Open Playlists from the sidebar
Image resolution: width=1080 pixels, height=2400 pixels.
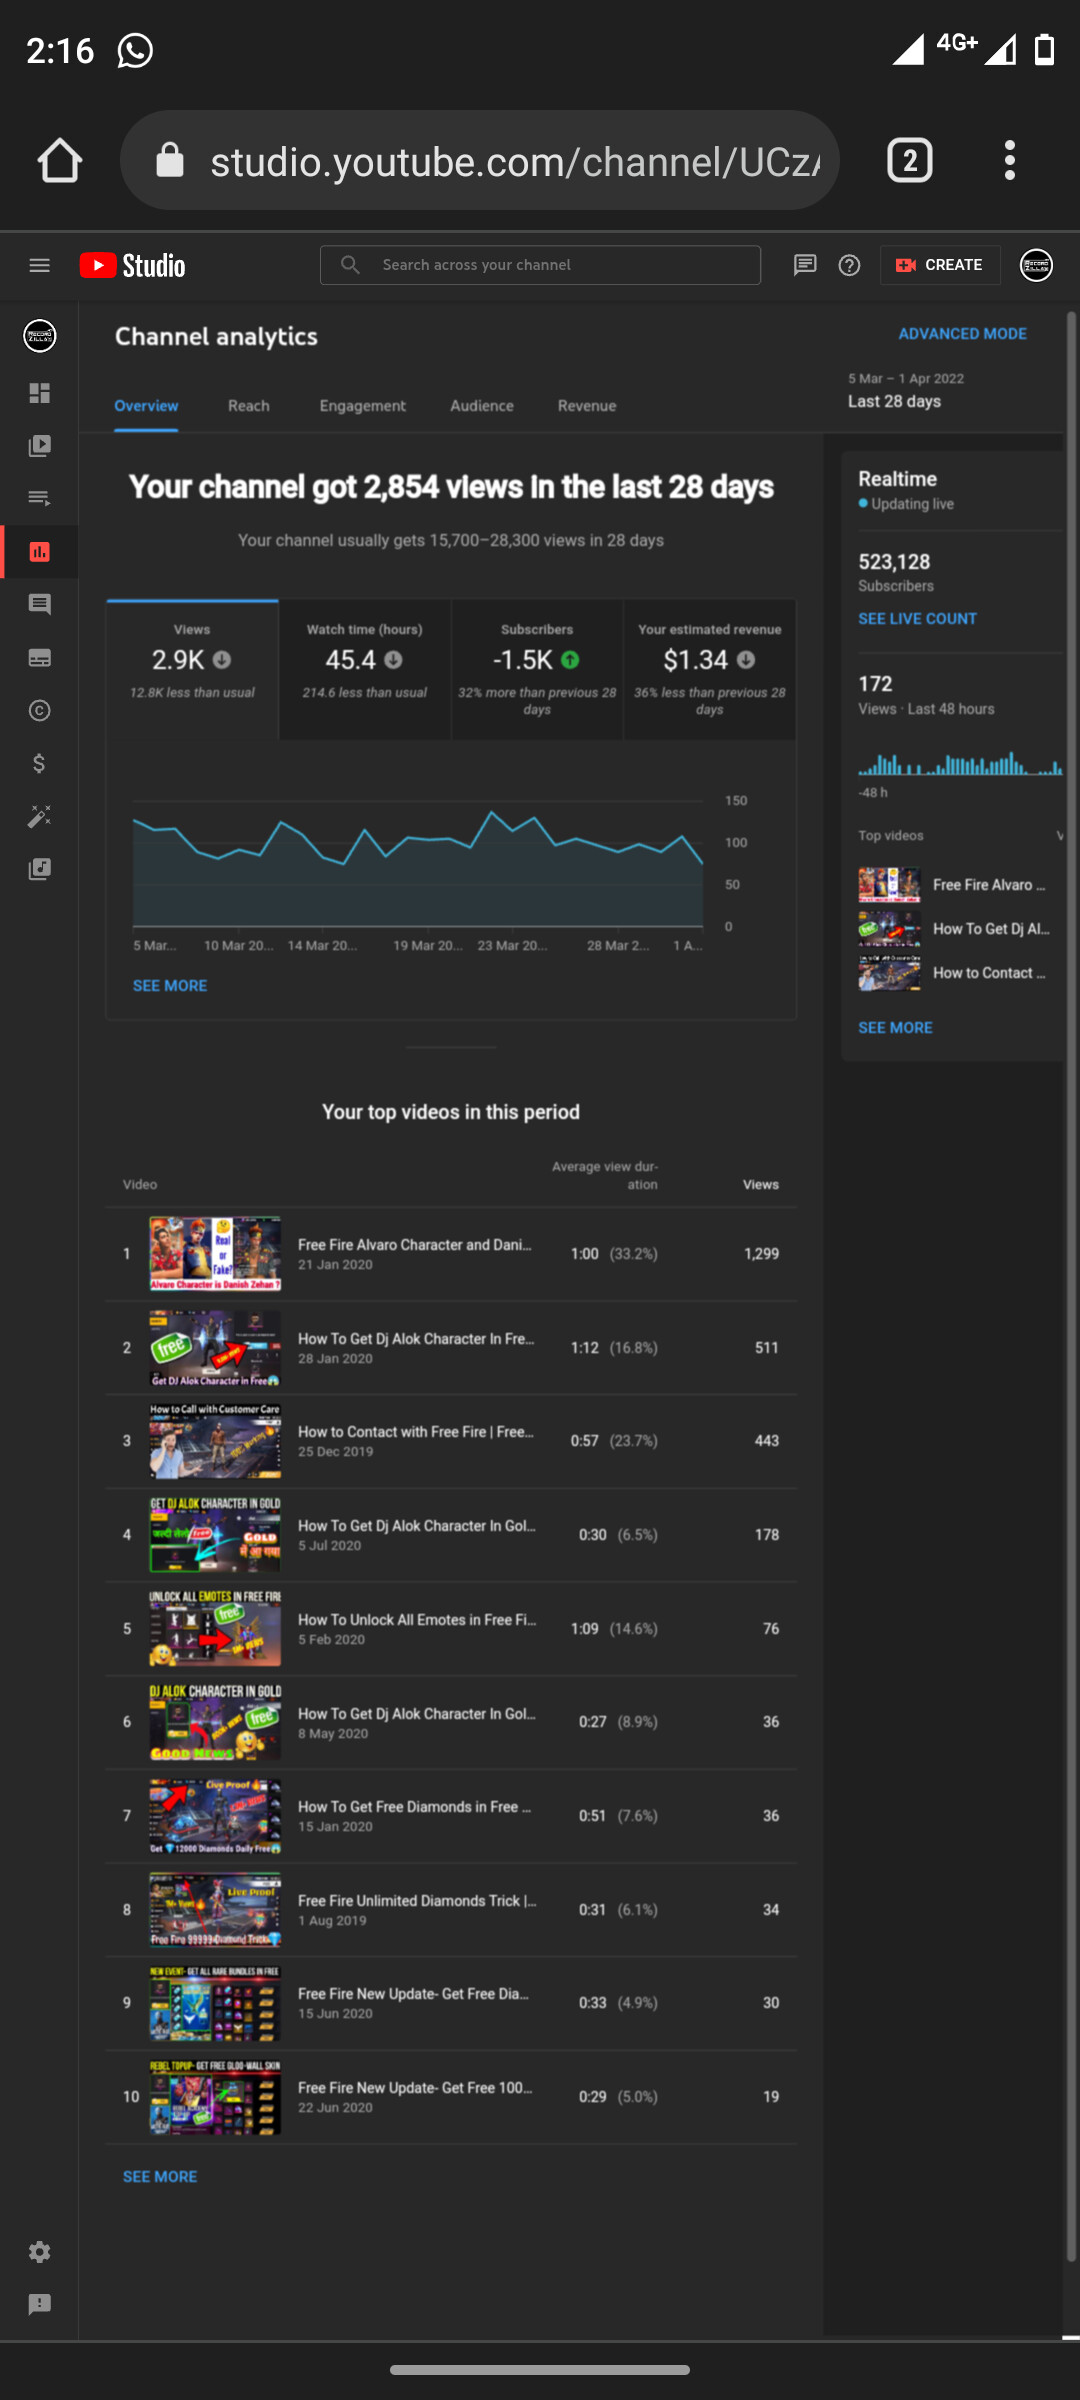click(39, 498)
